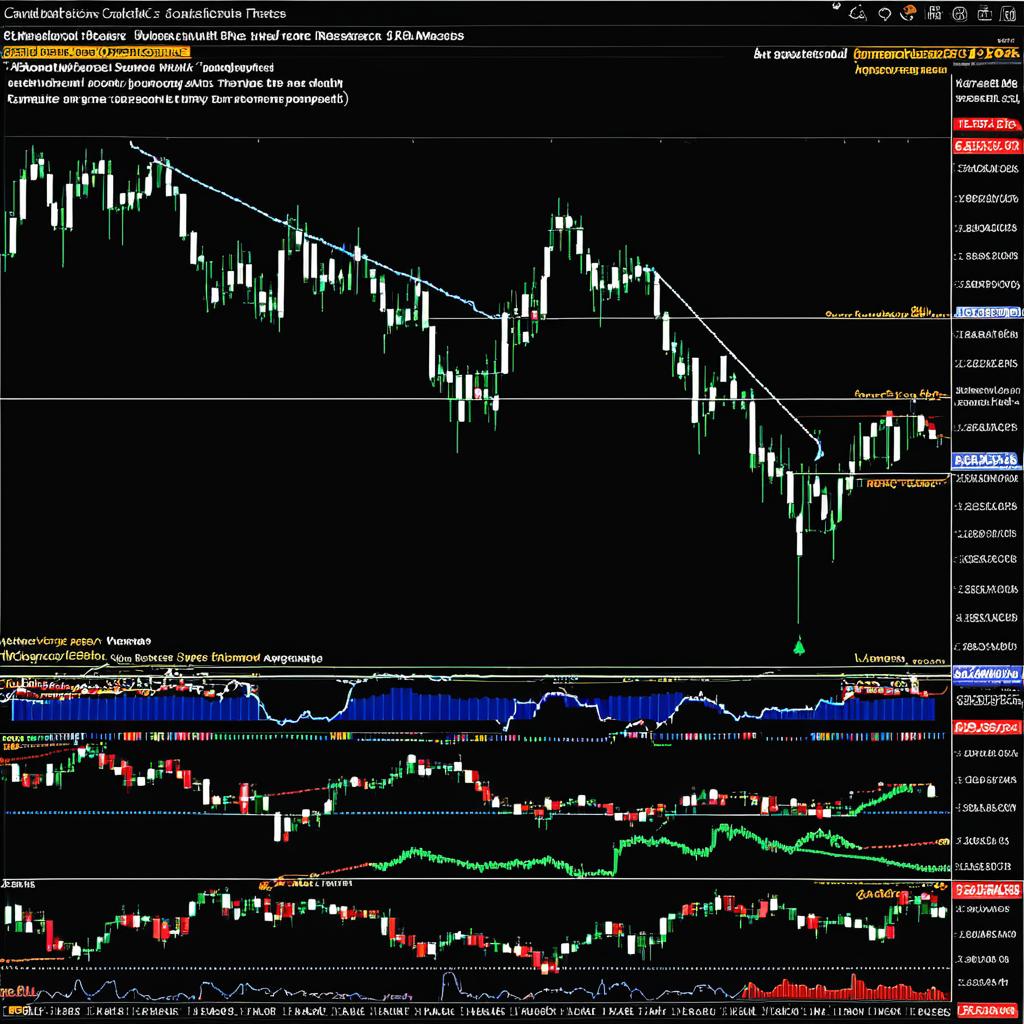The width and height of the screenshot is (1024, 1024).
Task: Click the grid-style icon beside the orange icon
Action: 935,12
